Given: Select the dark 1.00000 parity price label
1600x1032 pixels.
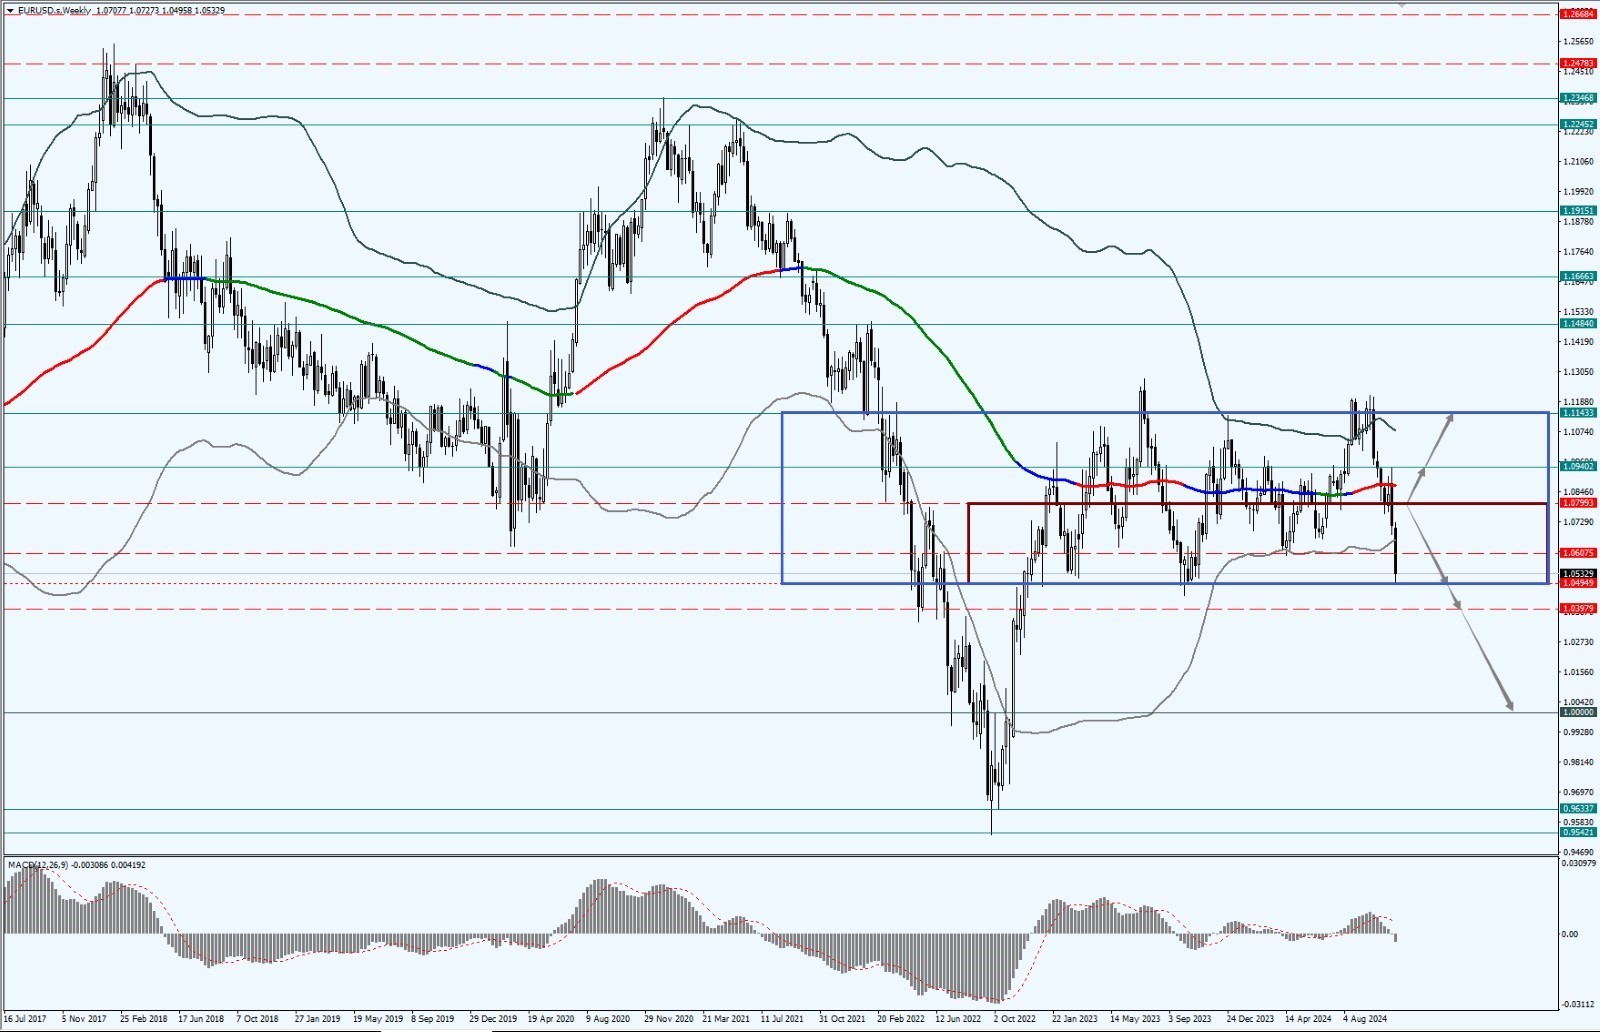Looking at the screenshot, I should (x=1577, y=712).
